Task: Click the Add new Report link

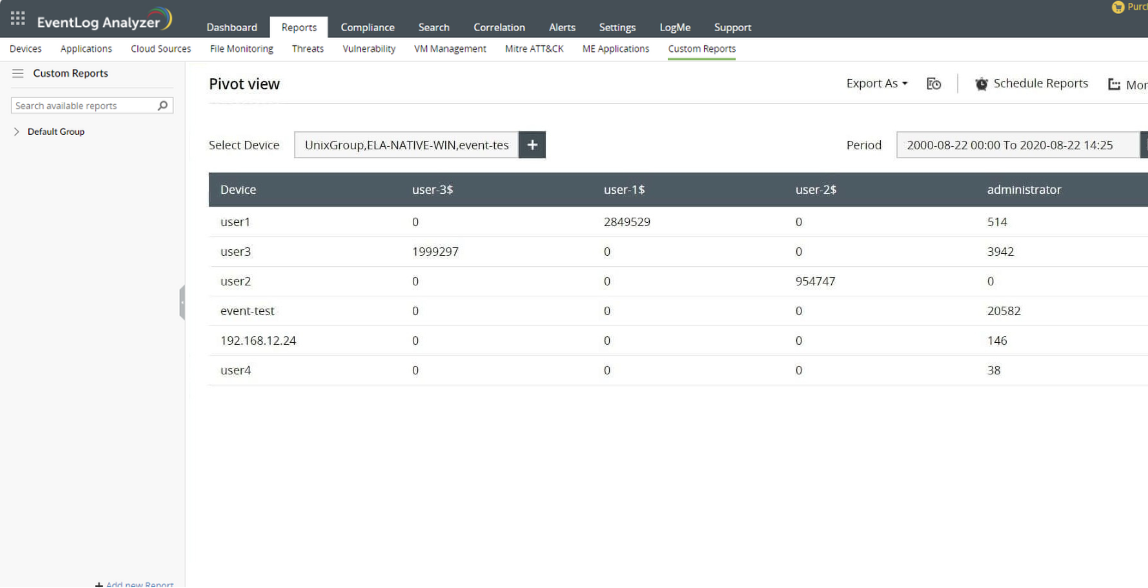Action: (x=135, y=584)
